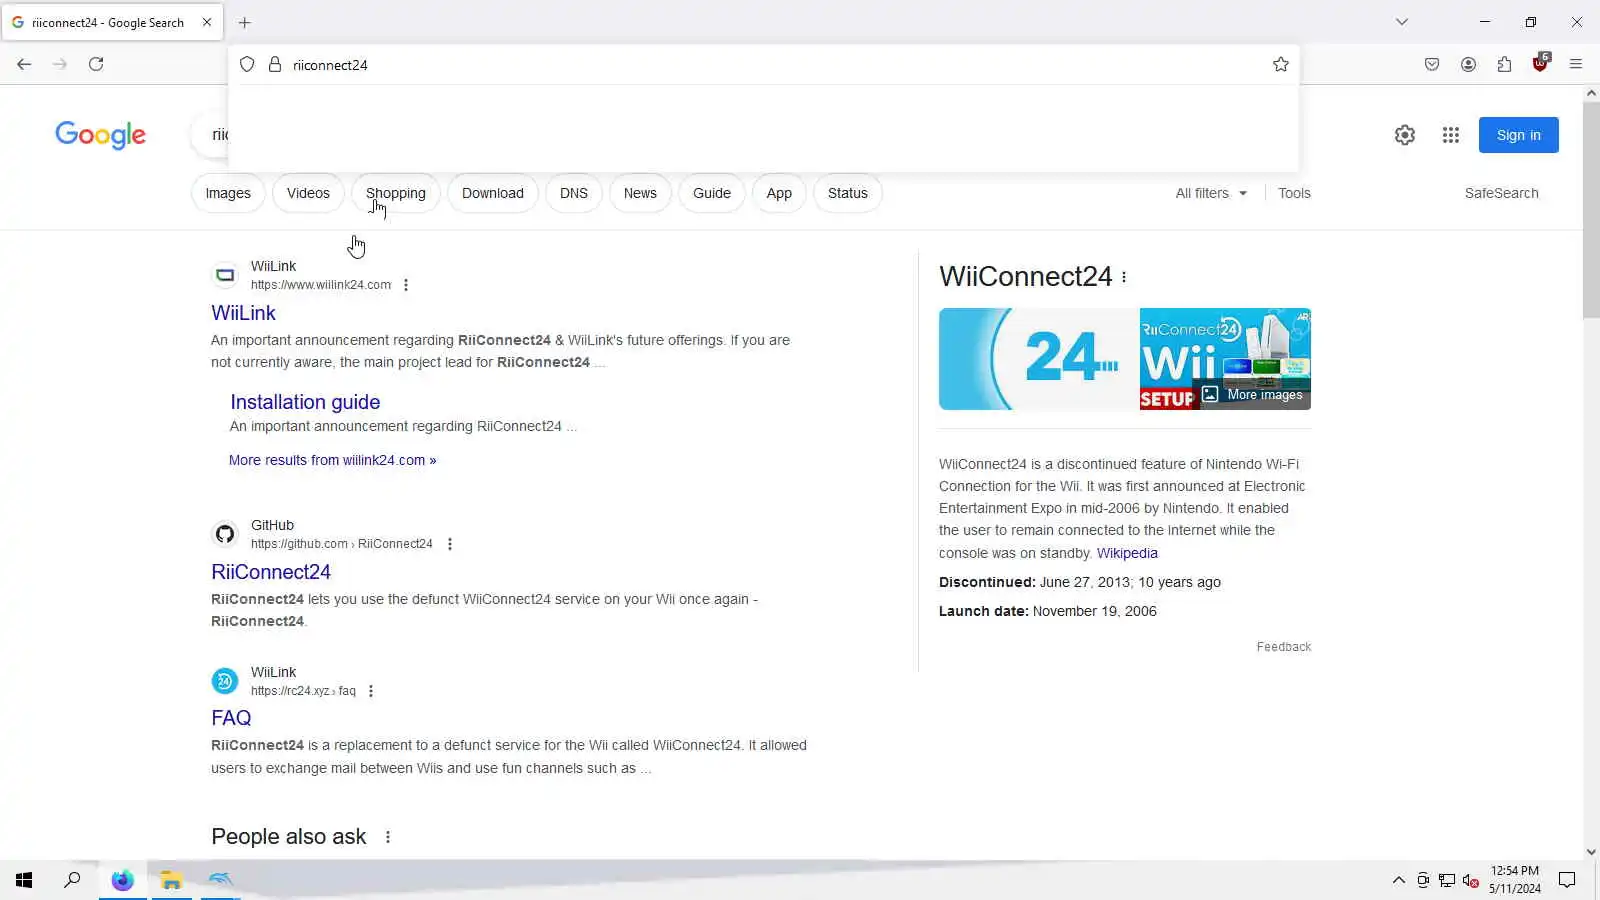
Task: Open the Pocket save icon
Action: coord(1432,64)
